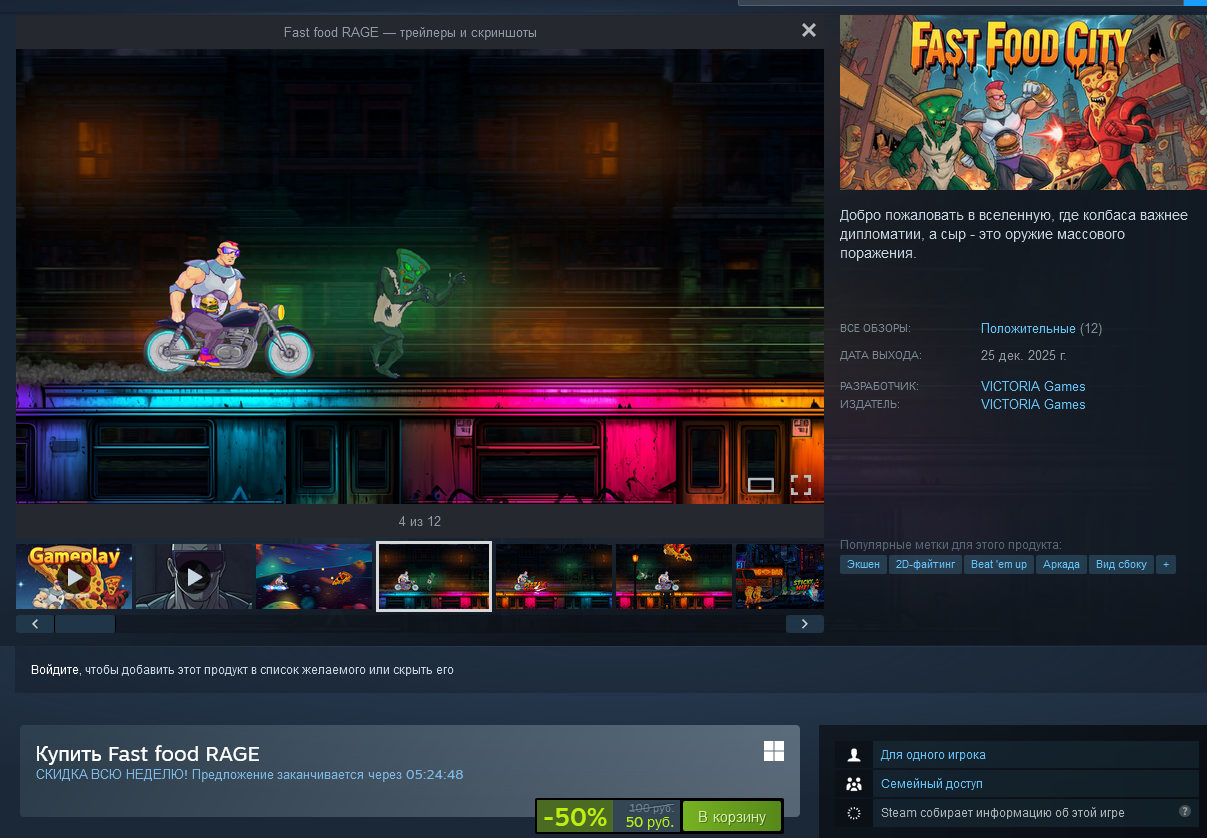Enter fullscreen via the corner brackets icon

801,485
